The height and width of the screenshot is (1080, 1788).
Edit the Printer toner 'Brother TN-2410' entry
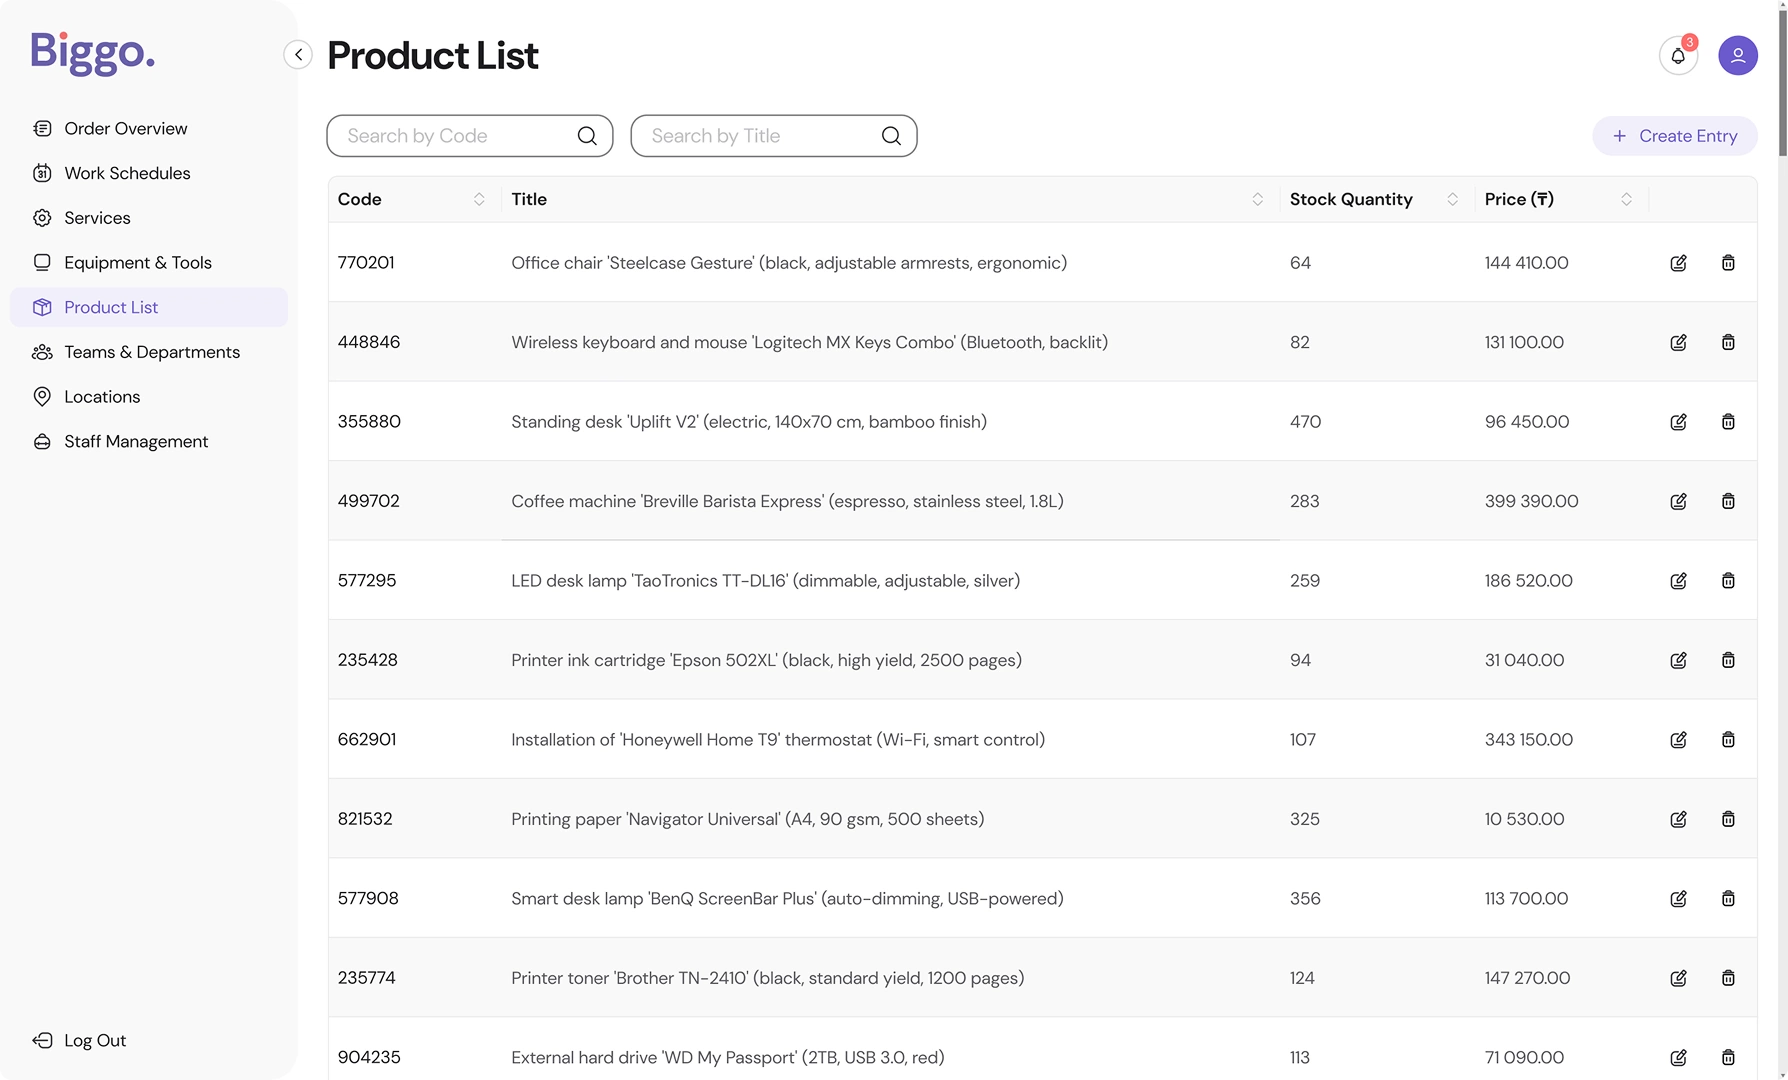tap(1678, 978)
